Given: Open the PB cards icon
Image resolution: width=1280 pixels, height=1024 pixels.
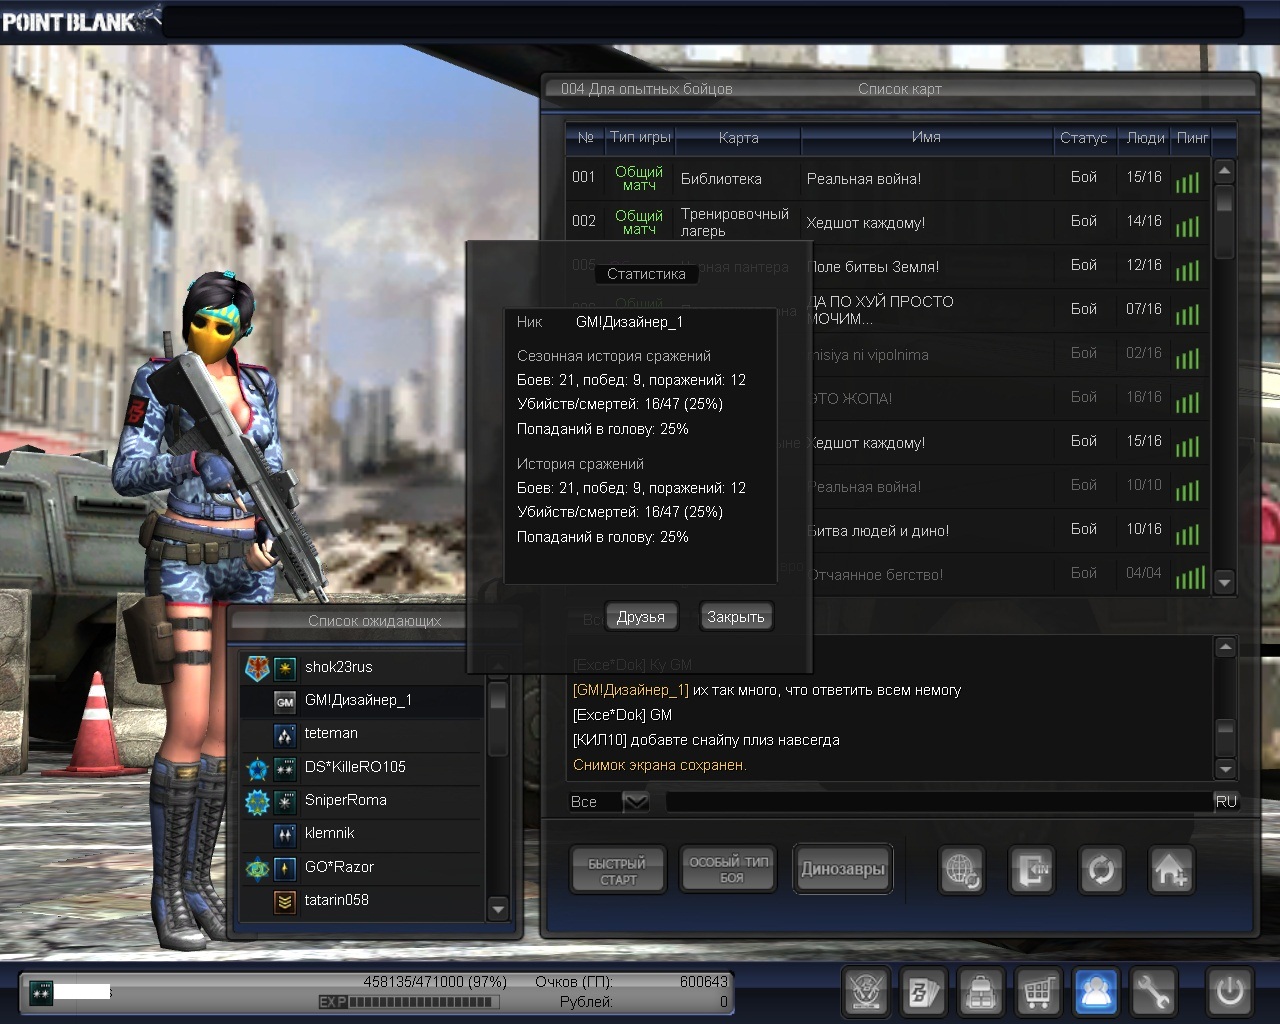Looking at the screenshot, I should pyautogui.click(x=923, y=991).
